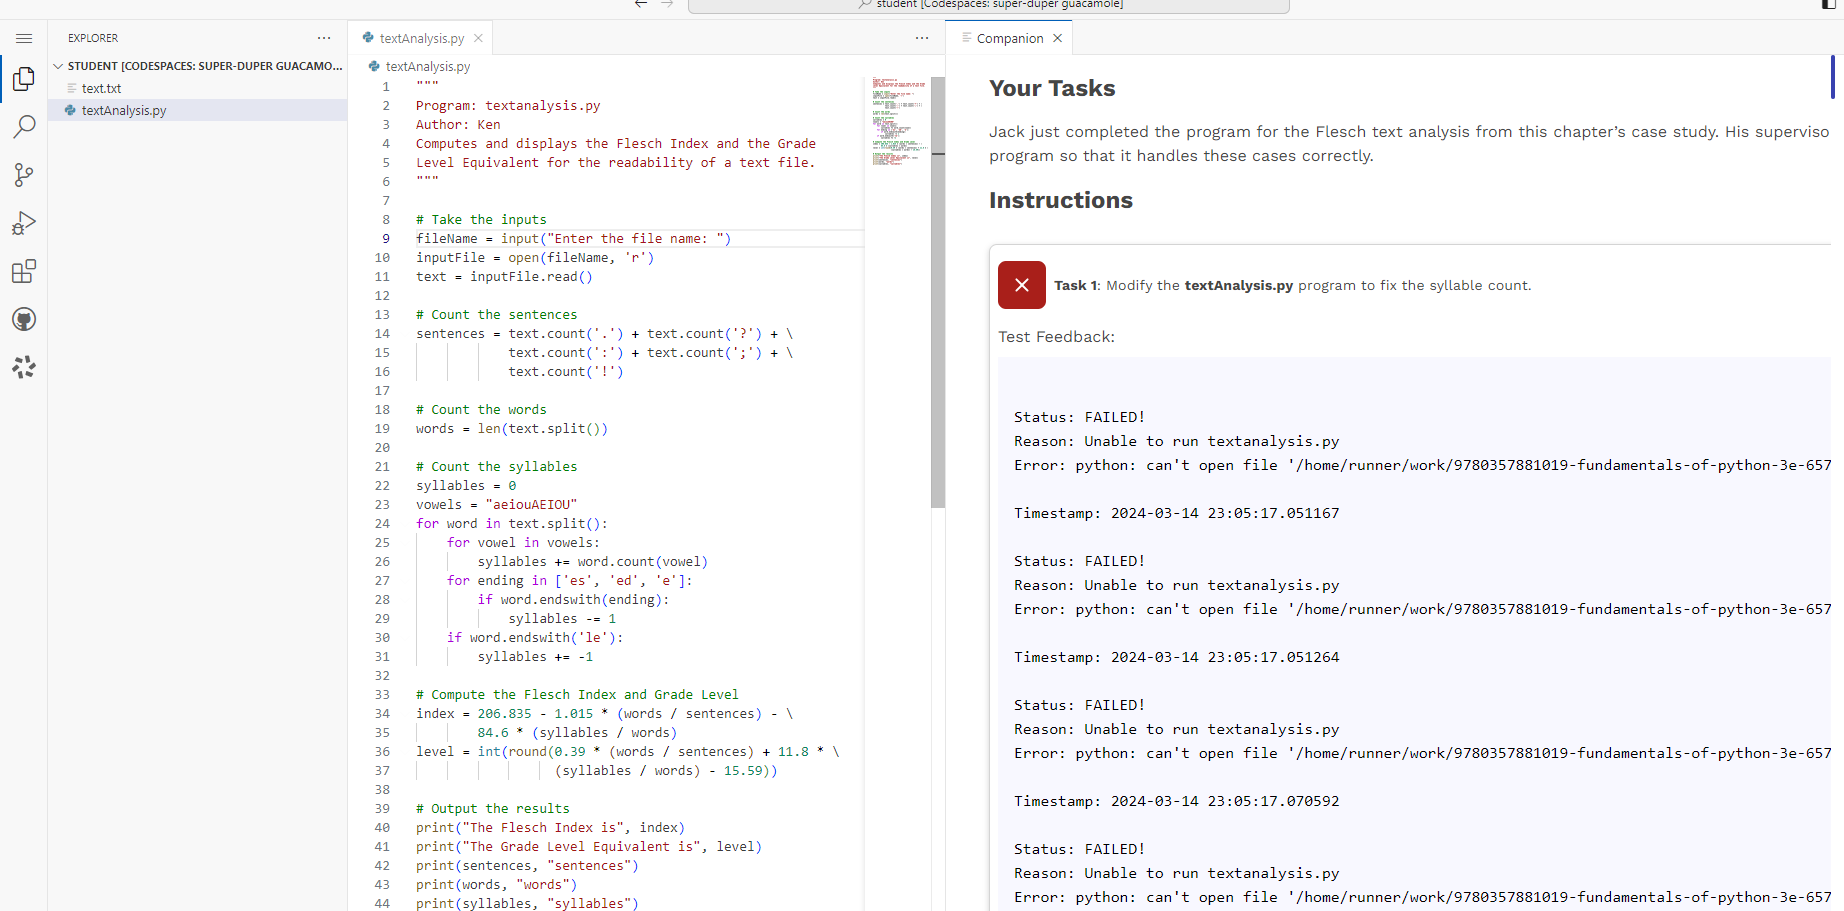This screenshot has width=1844, height=911.
Task: Click the browser forward arrow
Action: [x=668, y=5]
